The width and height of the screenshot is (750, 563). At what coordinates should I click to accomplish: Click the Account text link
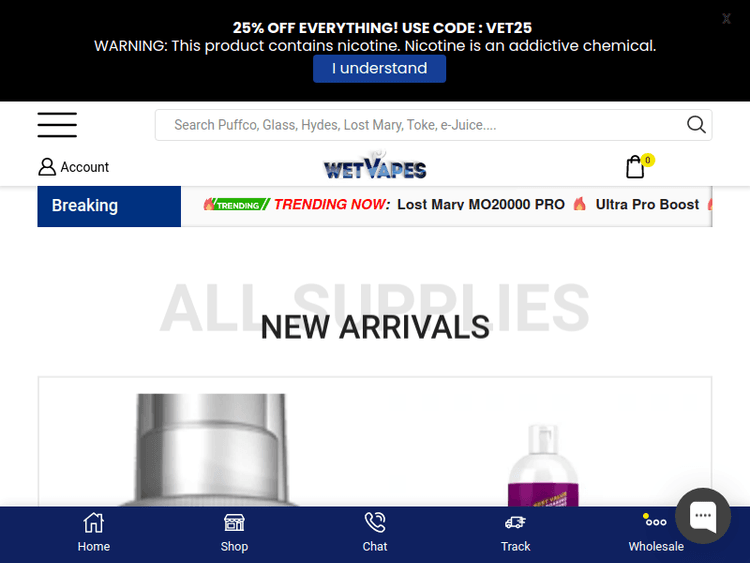pos(85,167)
